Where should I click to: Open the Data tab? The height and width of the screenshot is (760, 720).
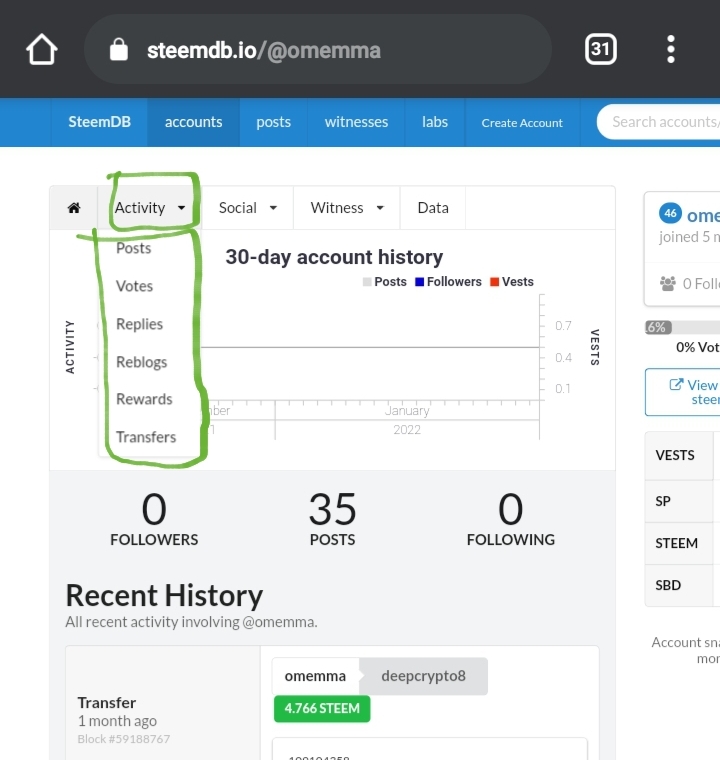[433, 208]
